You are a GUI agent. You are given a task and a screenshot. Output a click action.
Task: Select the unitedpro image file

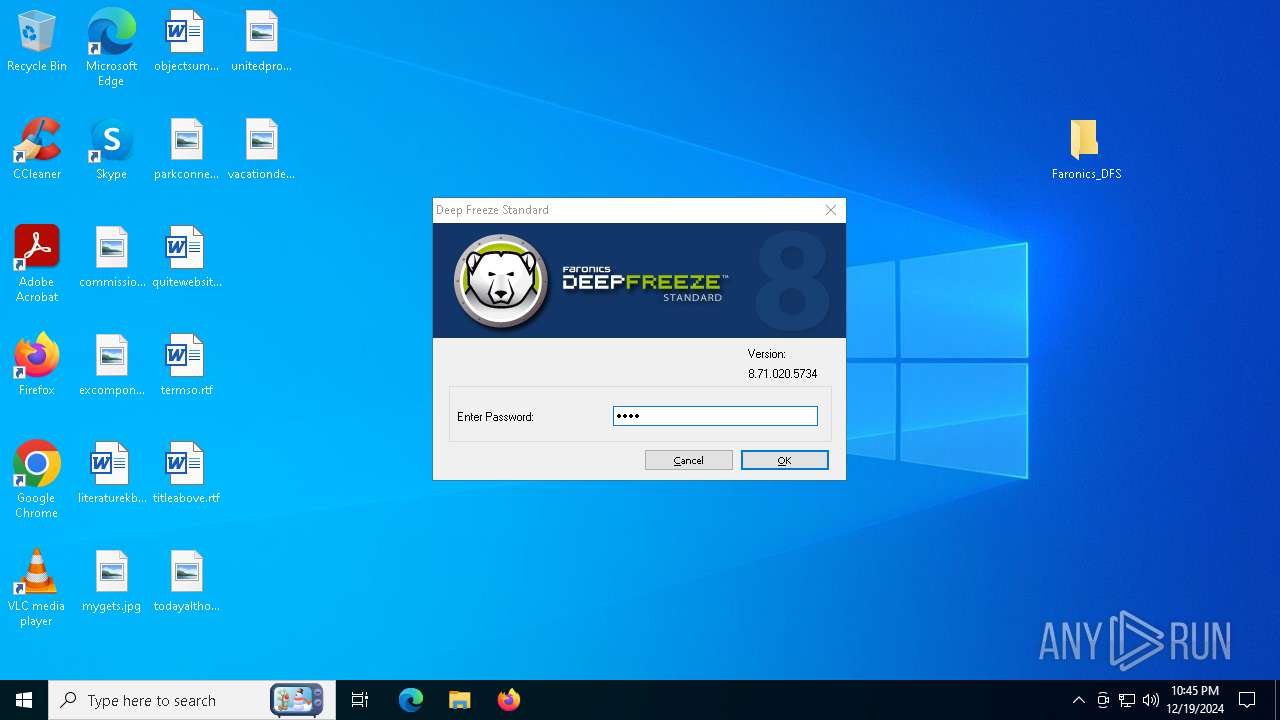click(261, 42)
